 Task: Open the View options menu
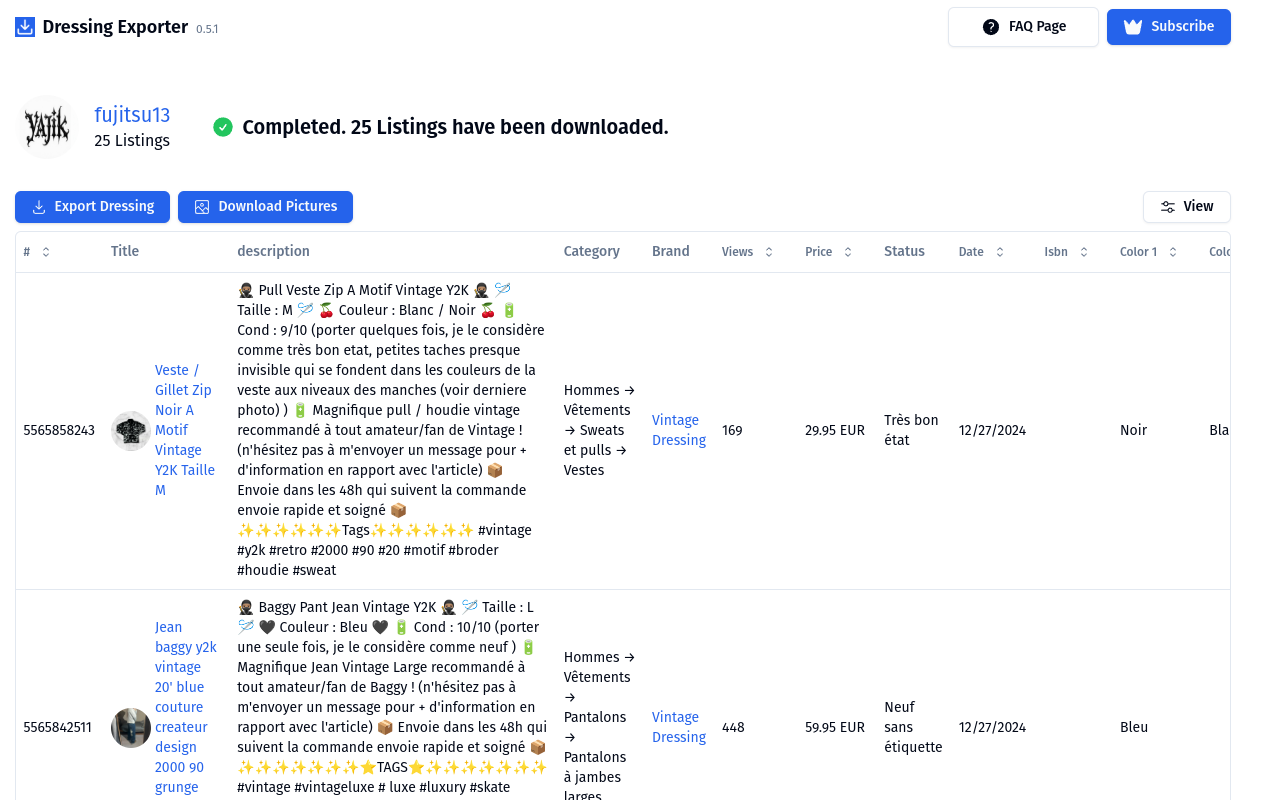[x=1186, y=207]
